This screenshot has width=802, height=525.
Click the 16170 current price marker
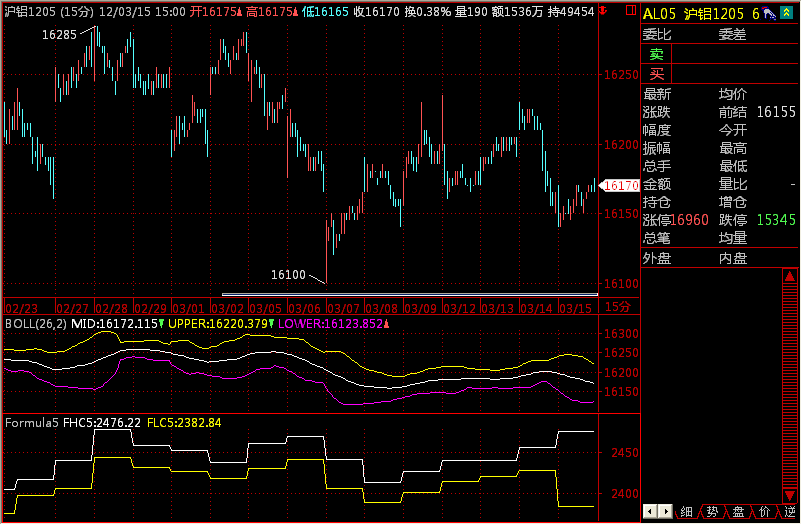click(x=621, y=186)
